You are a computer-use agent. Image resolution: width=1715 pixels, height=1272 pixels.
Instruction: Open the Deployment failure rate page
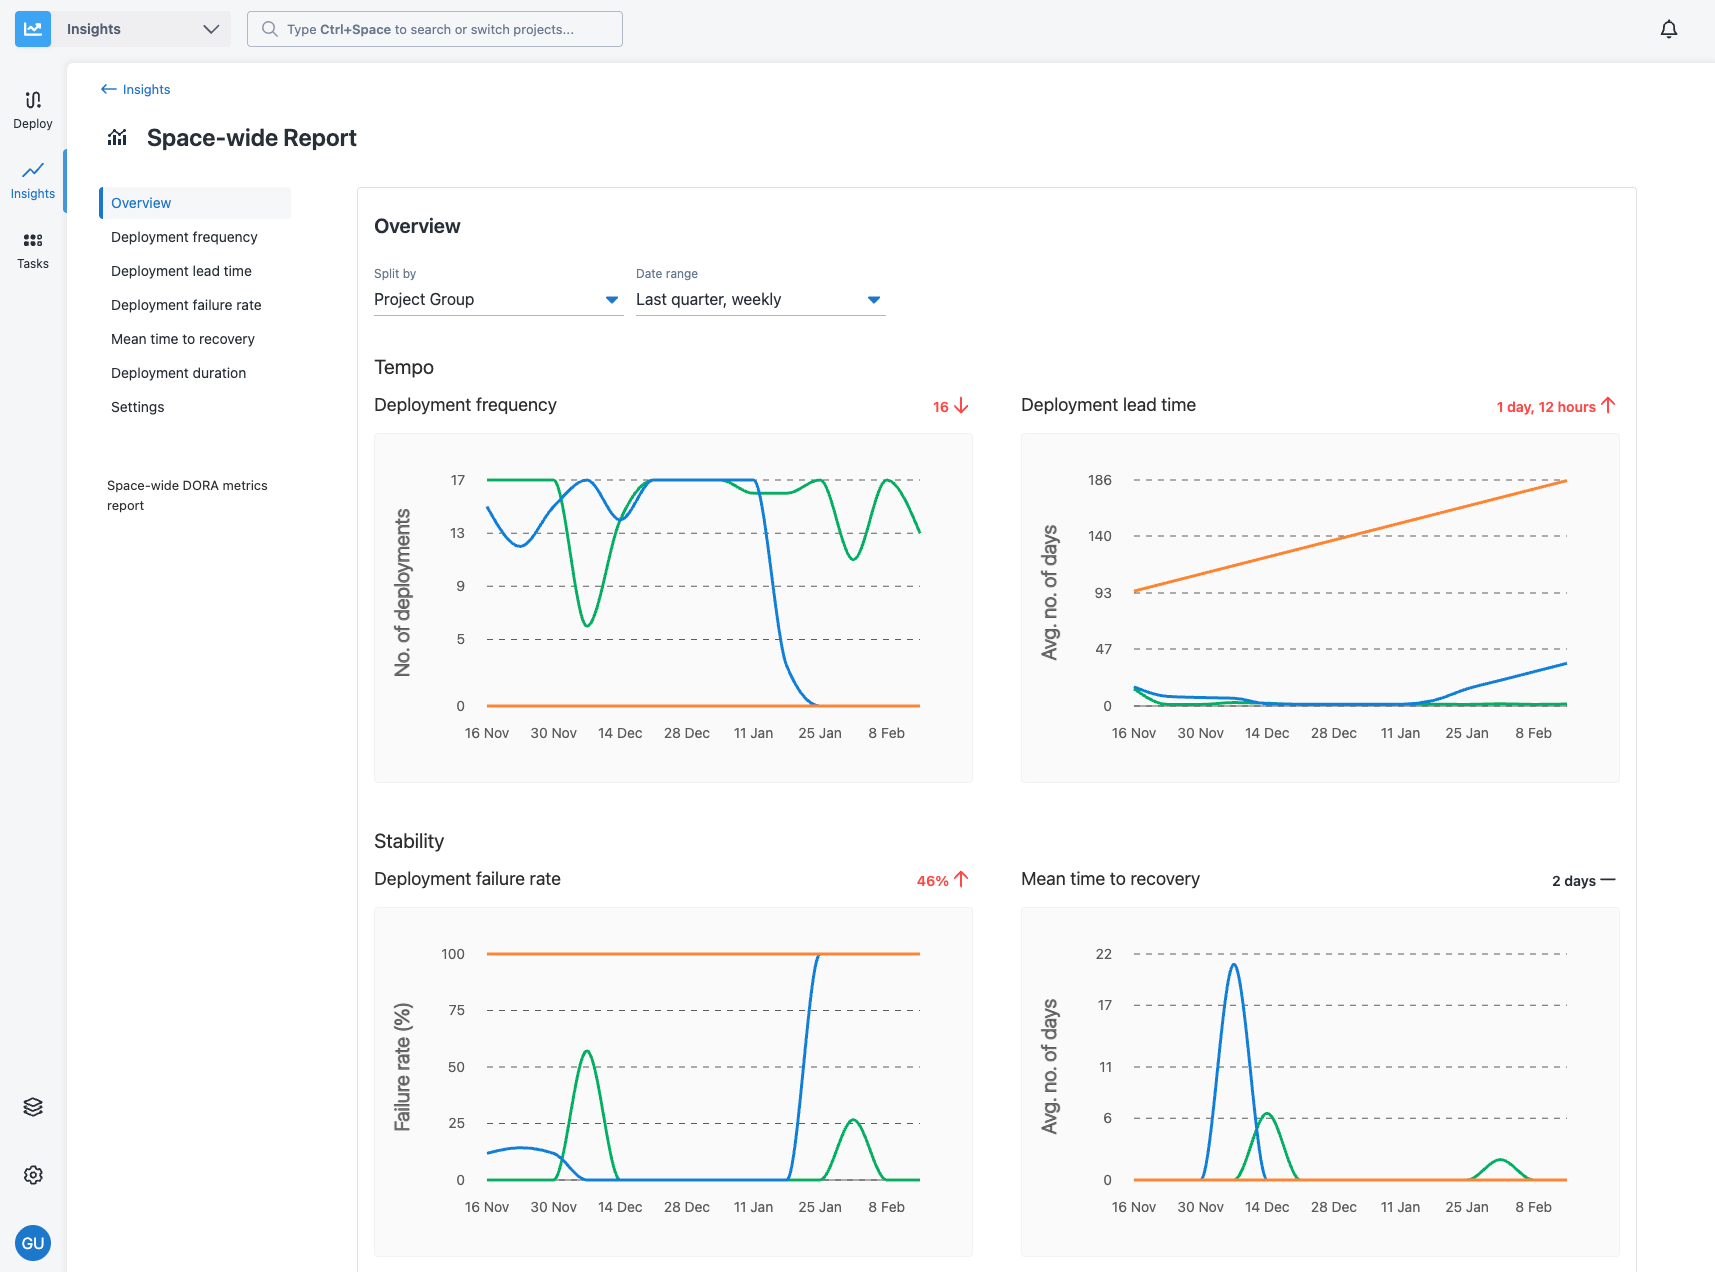coord(186,305)
